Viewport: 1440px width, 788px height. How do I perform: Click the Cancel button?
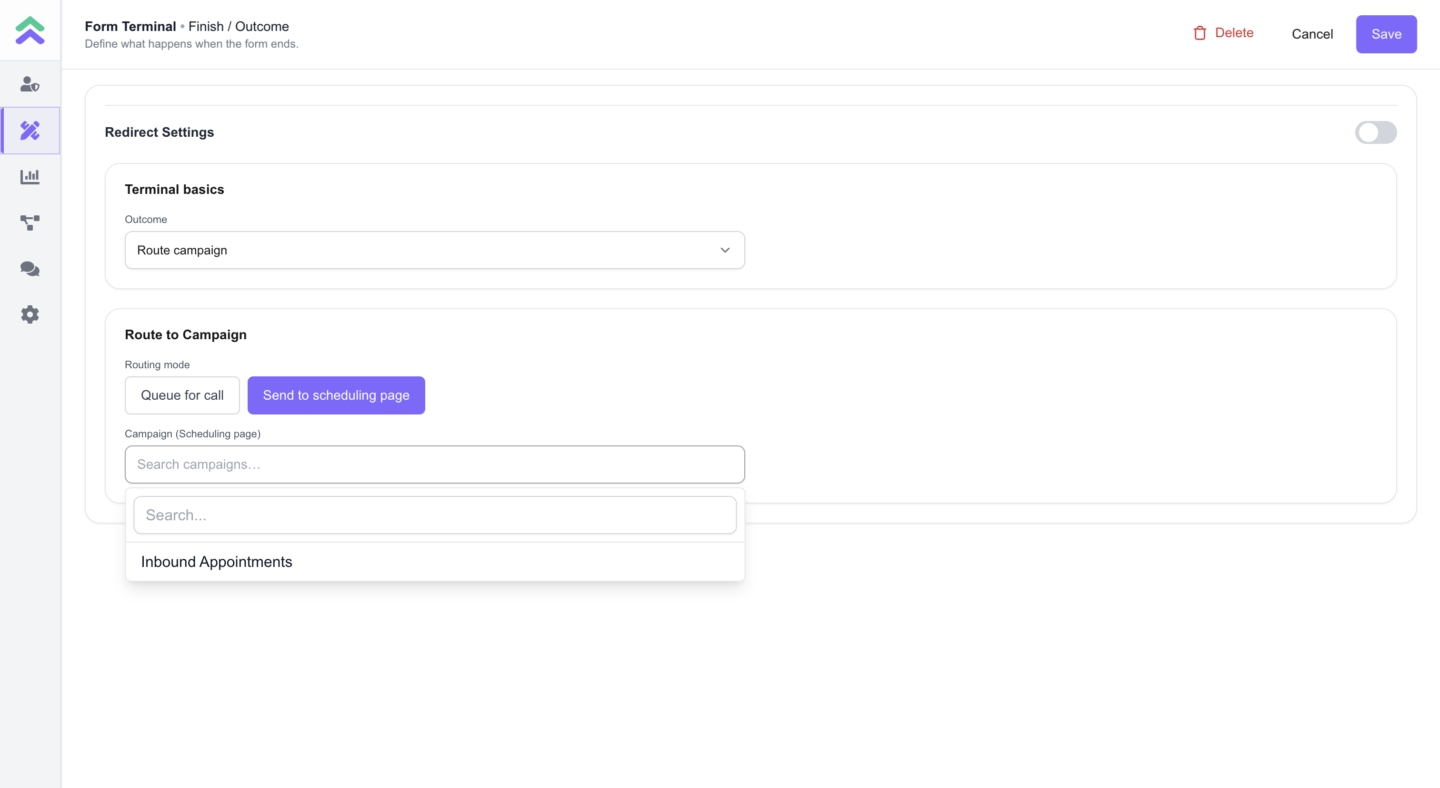click(1312, 34)
